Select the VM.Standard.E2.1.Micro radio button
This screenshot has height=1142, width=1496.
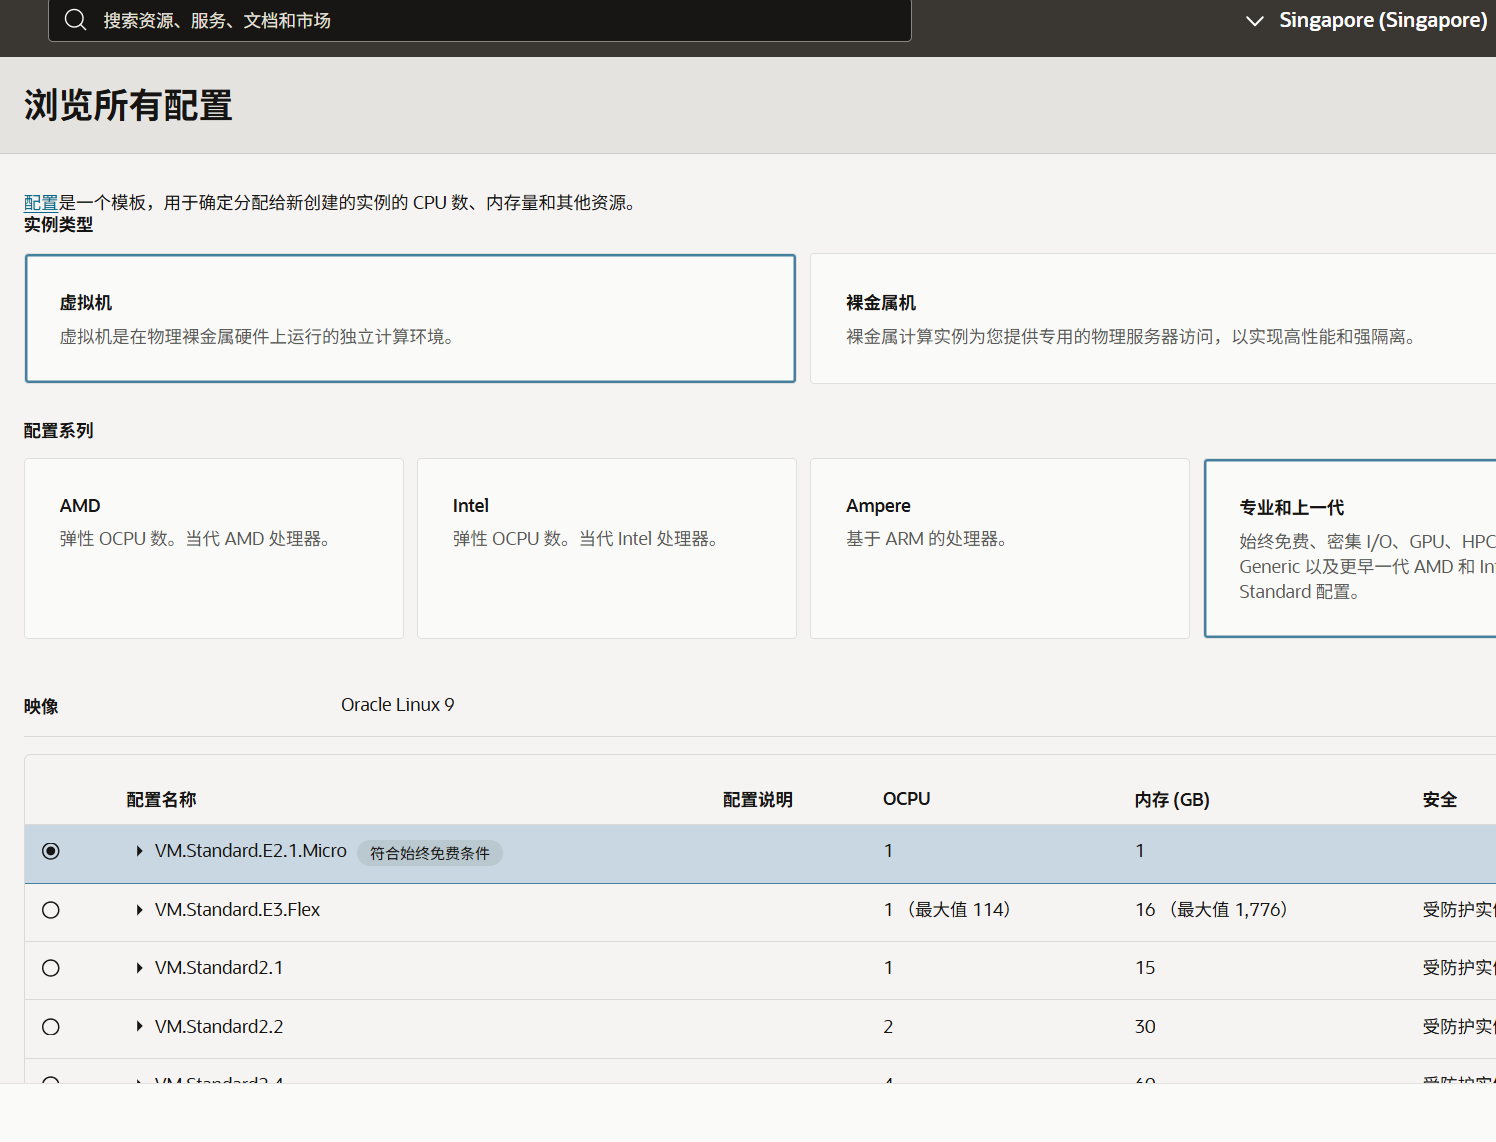click(51, 851)
